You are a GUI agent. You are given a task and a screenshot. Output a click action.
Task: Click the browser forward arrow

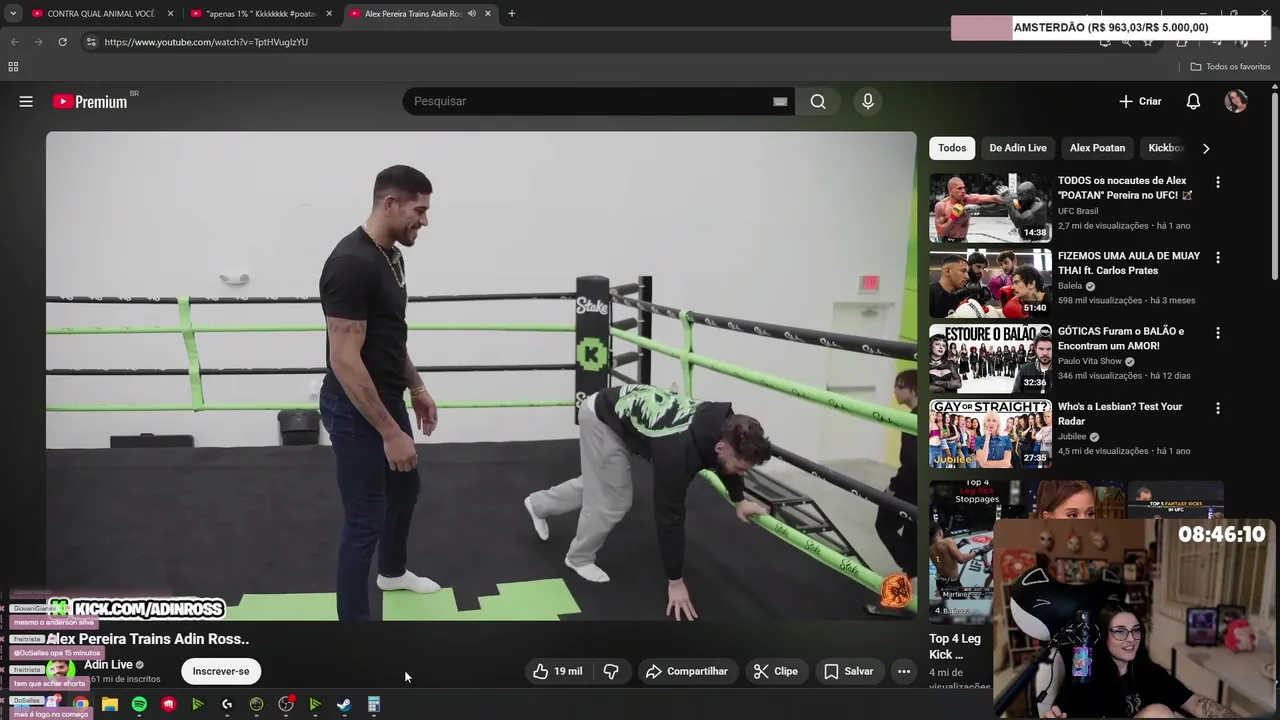pos(38,42)
